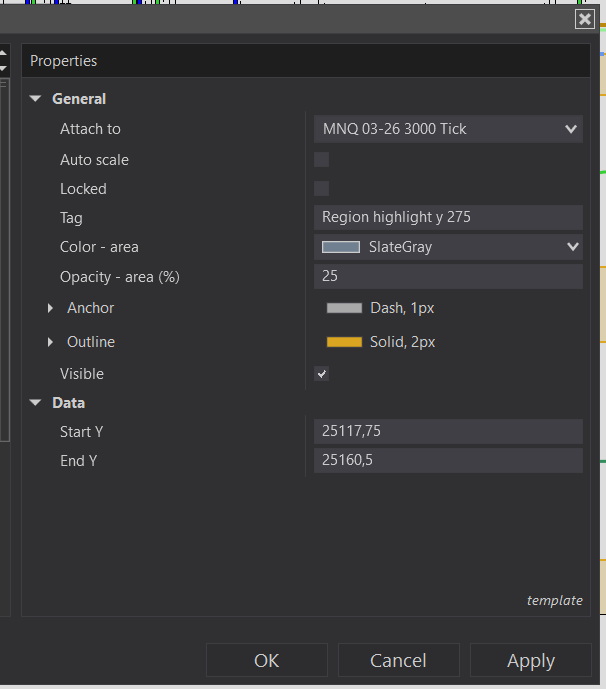
Task: Expand the Outline property
Action: (50, 342)
